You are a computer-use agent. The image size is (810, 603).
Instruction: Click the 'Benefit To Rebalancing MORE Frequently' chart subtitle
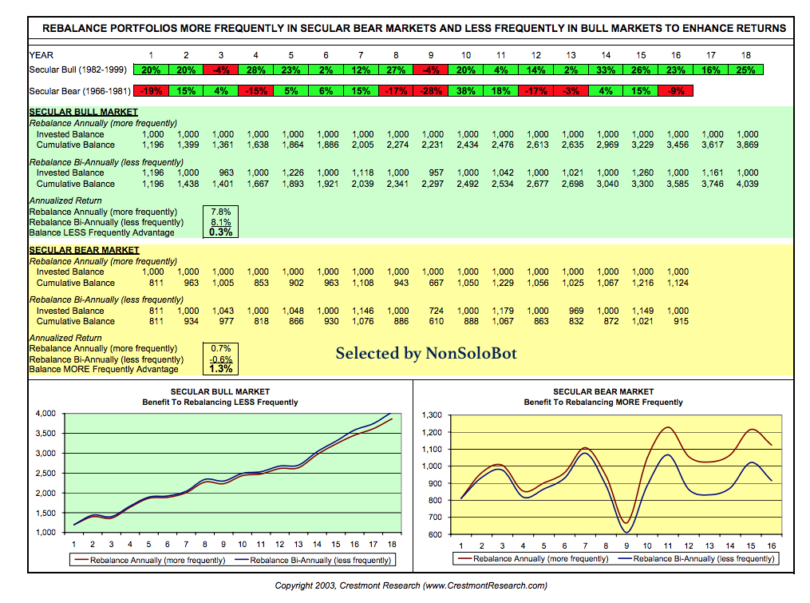click(x=609, y=402)
